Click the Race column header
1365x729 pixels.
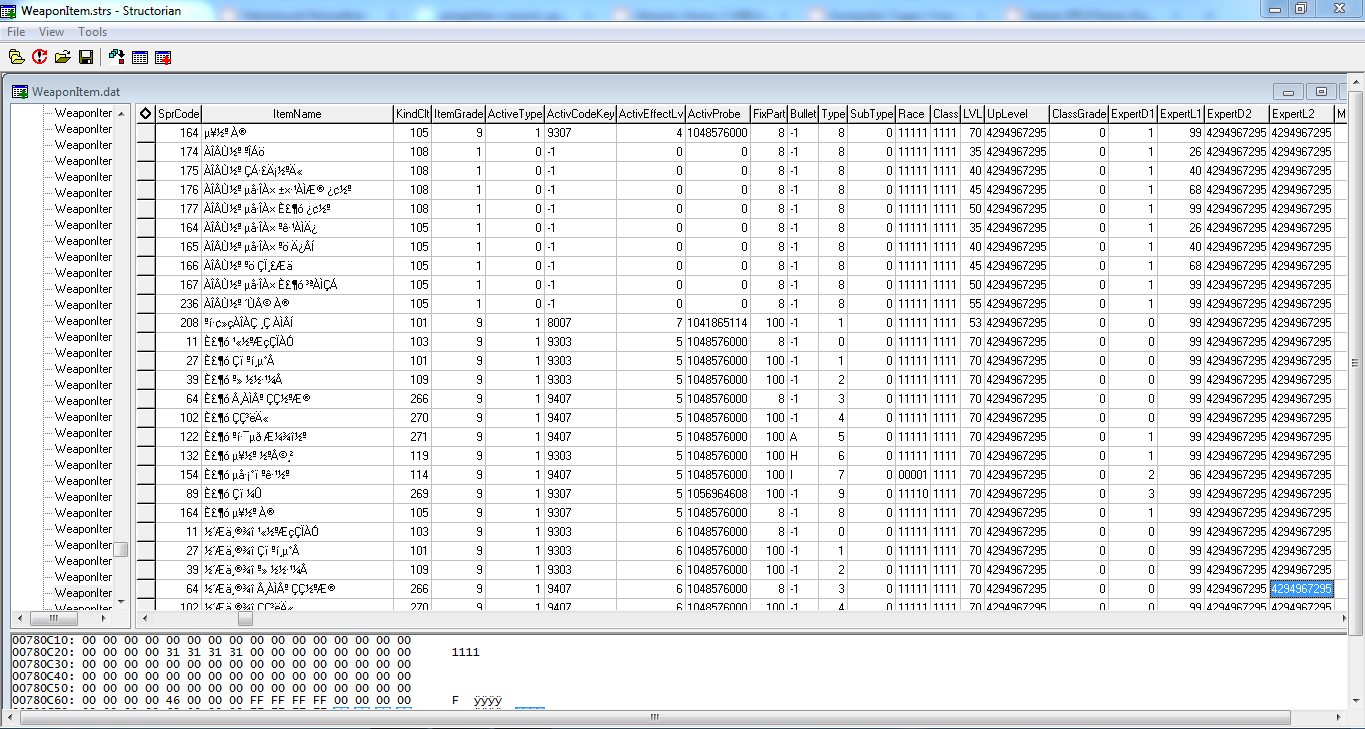912,114
